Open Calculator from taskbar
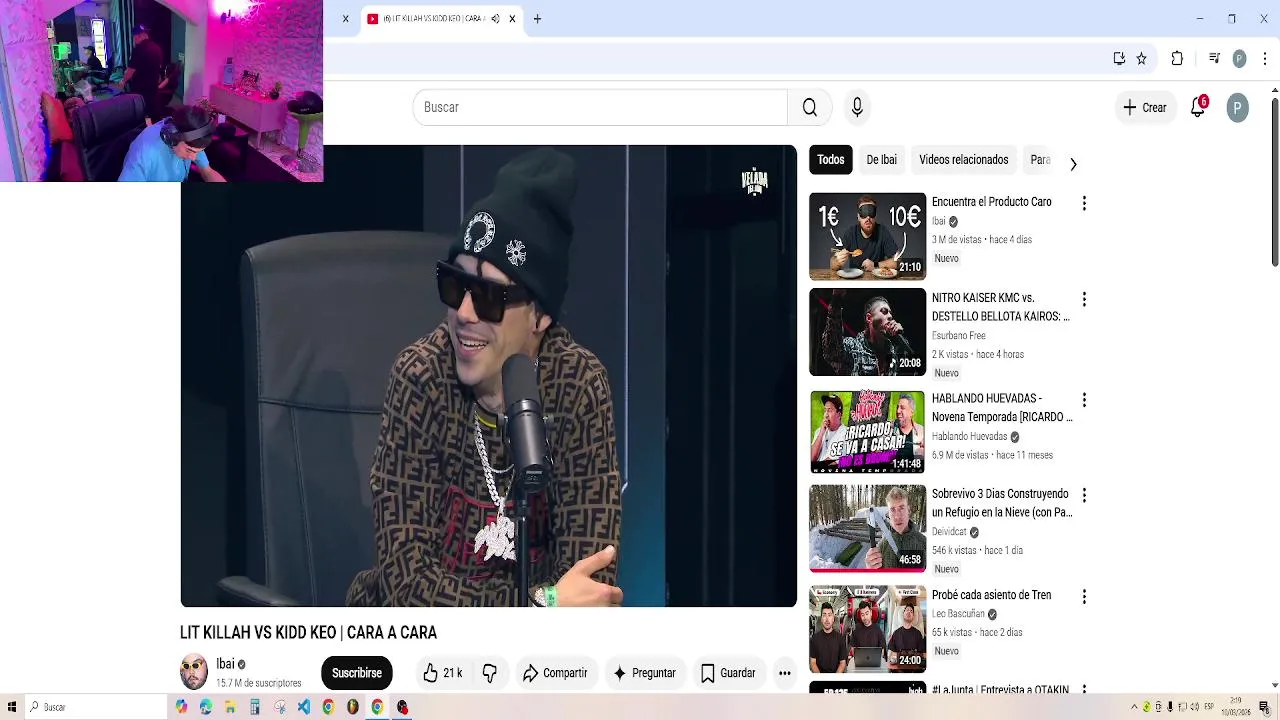1280x720 pixels. [255, 707]
